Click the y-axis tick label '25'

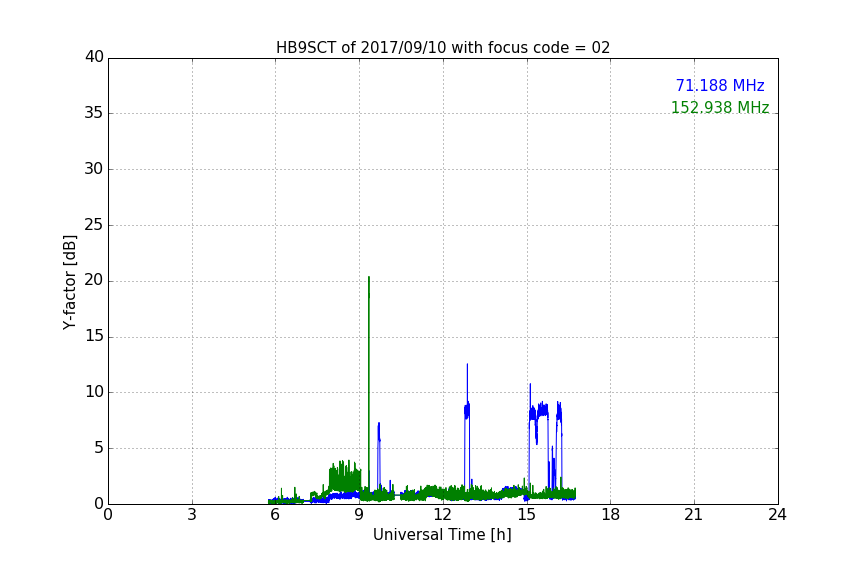click(94, 224)
